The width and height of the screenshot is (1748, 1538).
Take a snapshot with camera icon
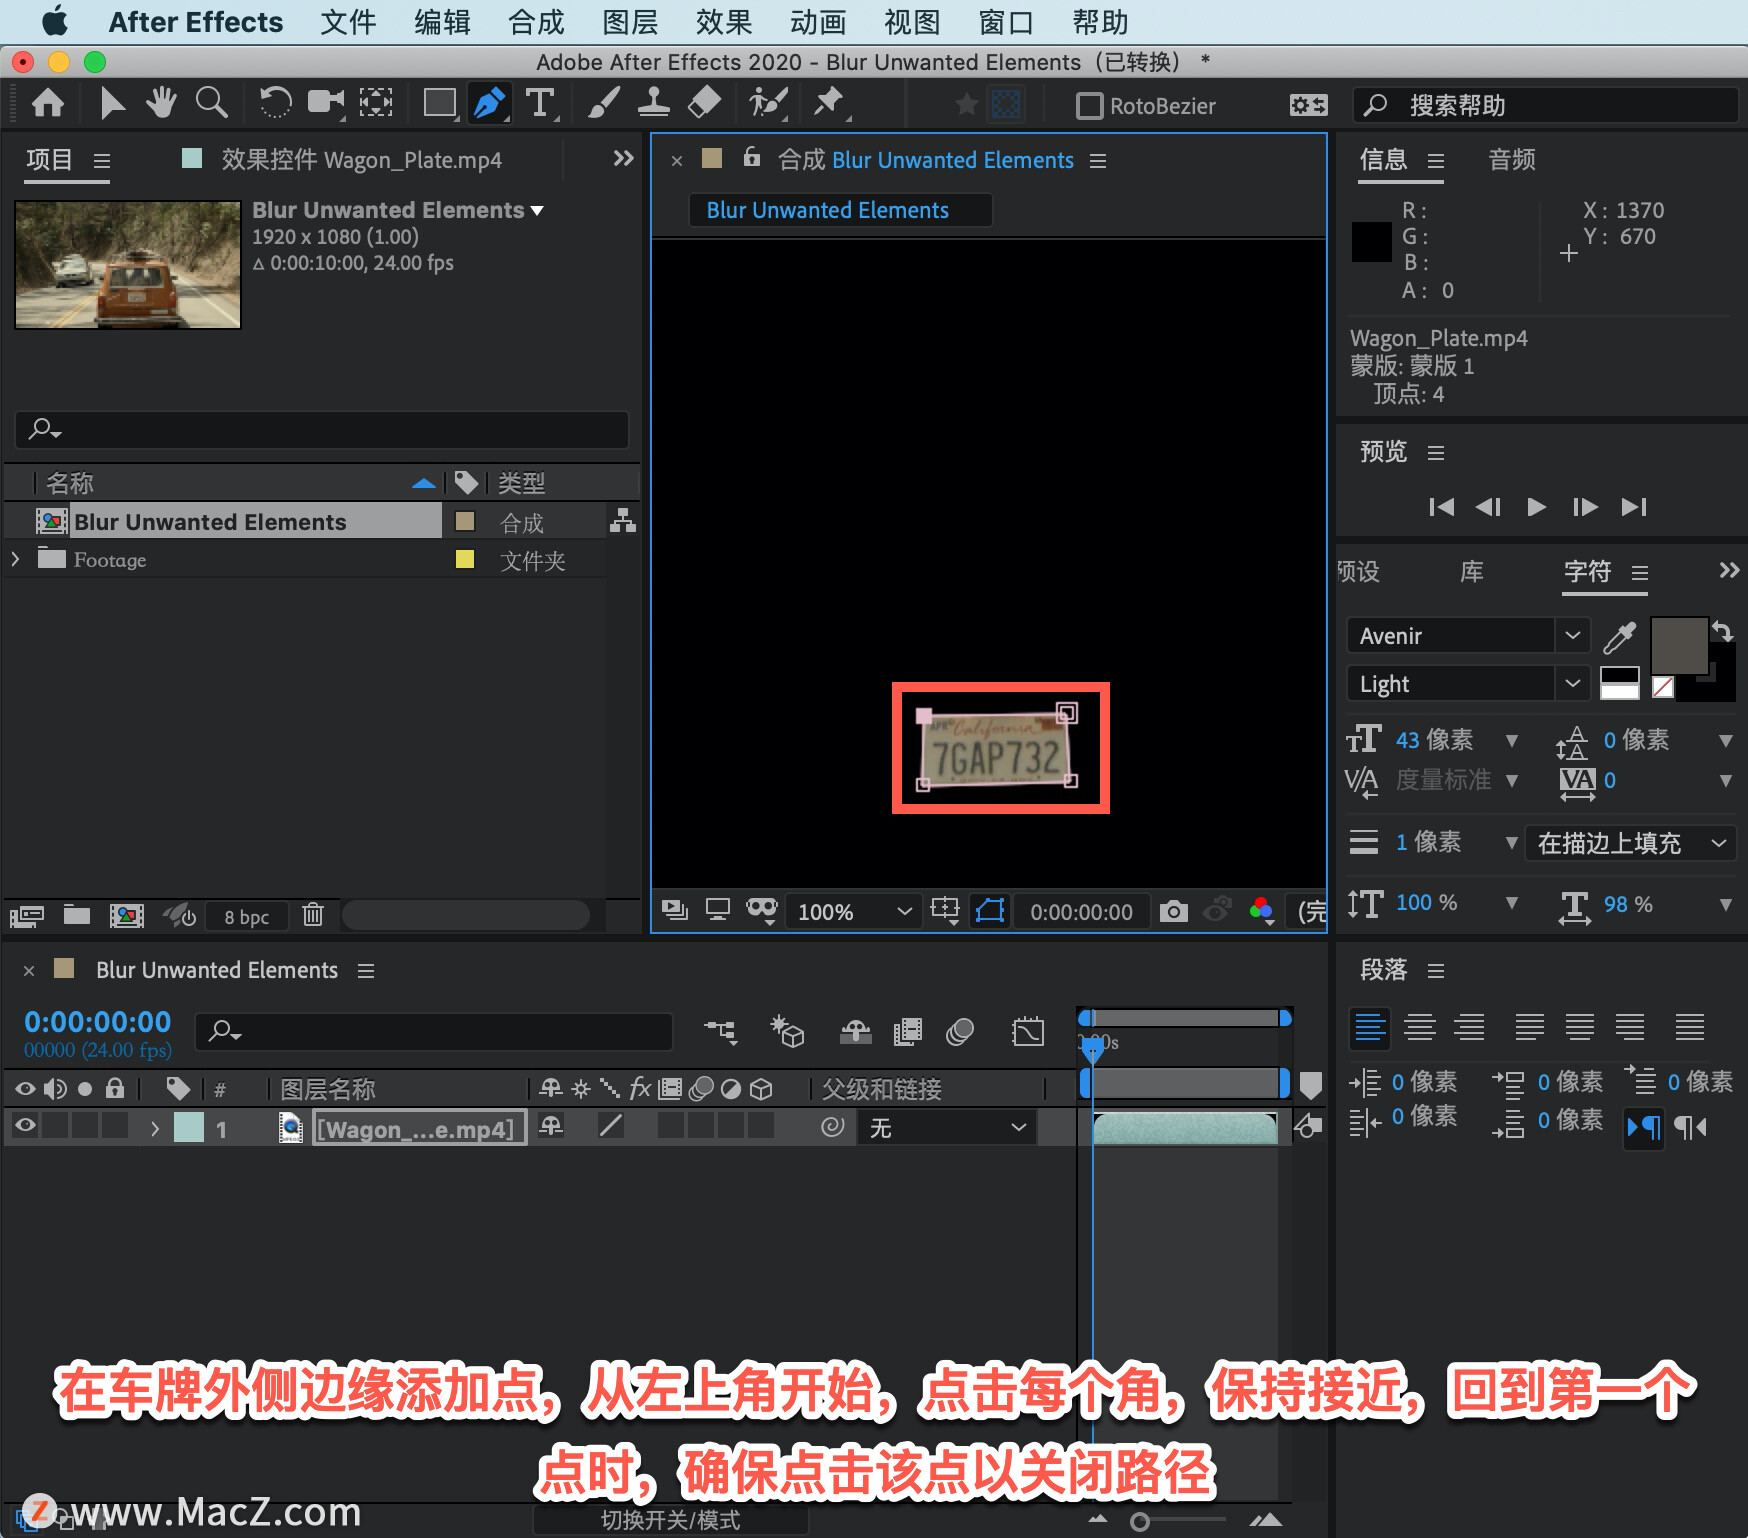(x=1174, y=911)
